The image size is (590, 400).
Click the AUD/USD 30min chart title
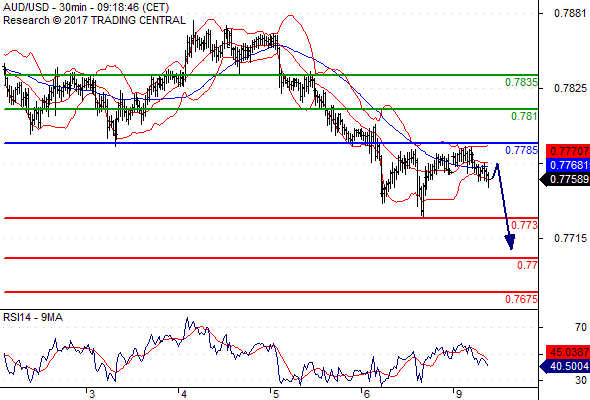tap(86, 7)
